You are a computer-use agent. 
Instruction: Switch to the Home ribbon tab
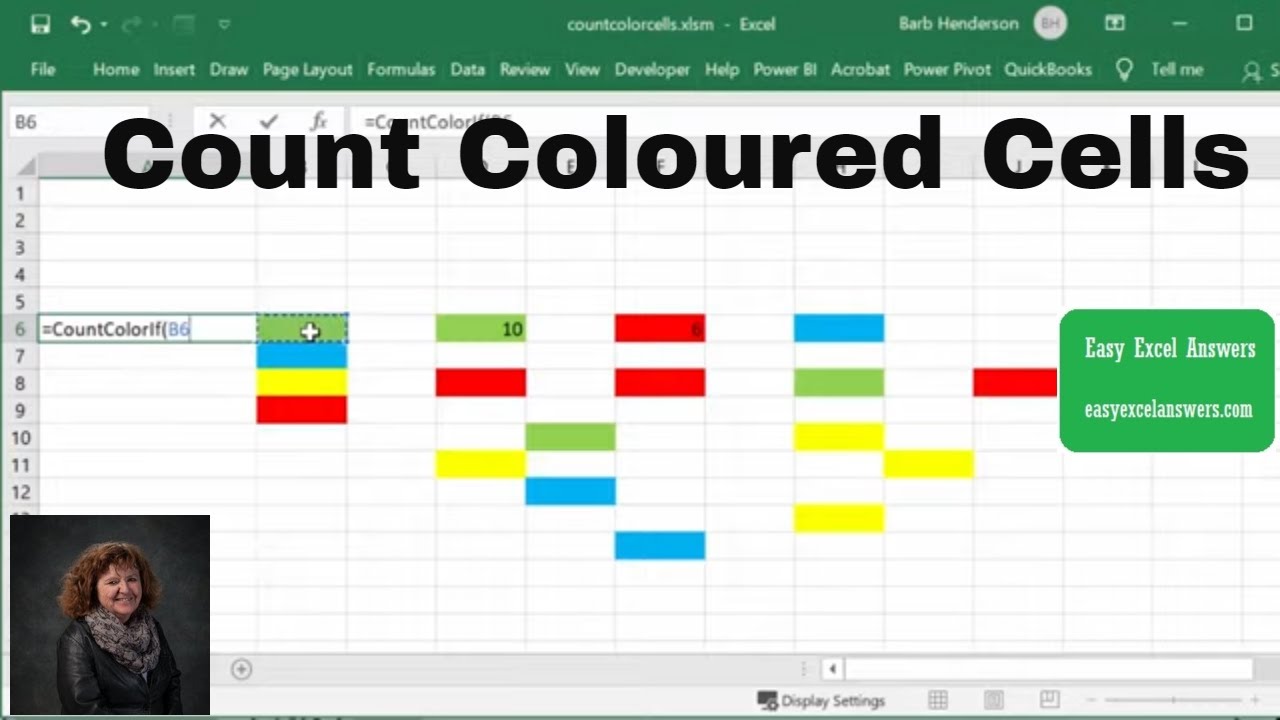(116, 69)
